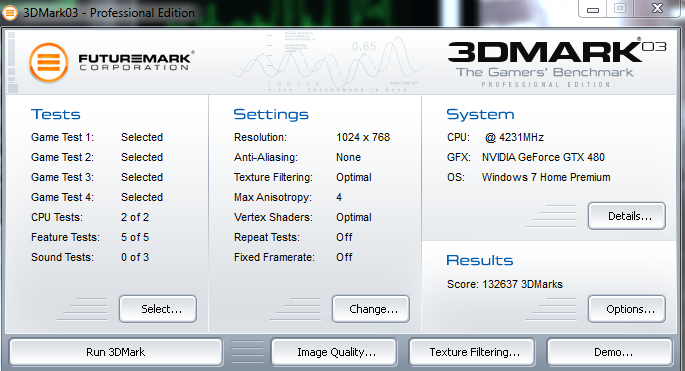685x371 pixels.
Task: Click the GFX NVIDIA GeForce GTX 480 entry
Action: coord(526,157)
